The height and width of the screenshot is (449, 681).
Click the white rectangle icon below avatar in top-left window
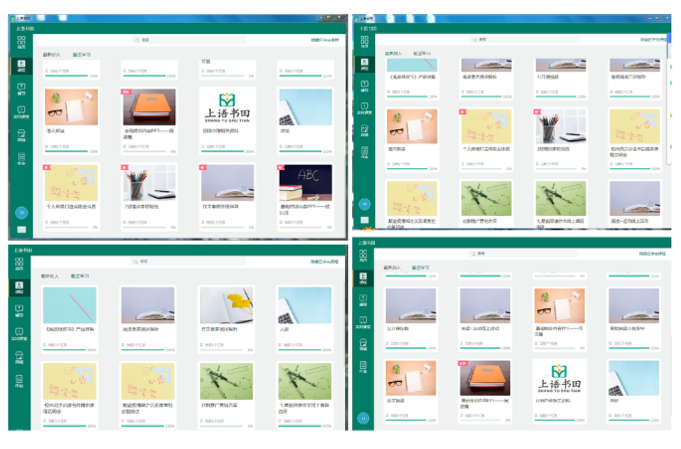click(x=21, y=230)
